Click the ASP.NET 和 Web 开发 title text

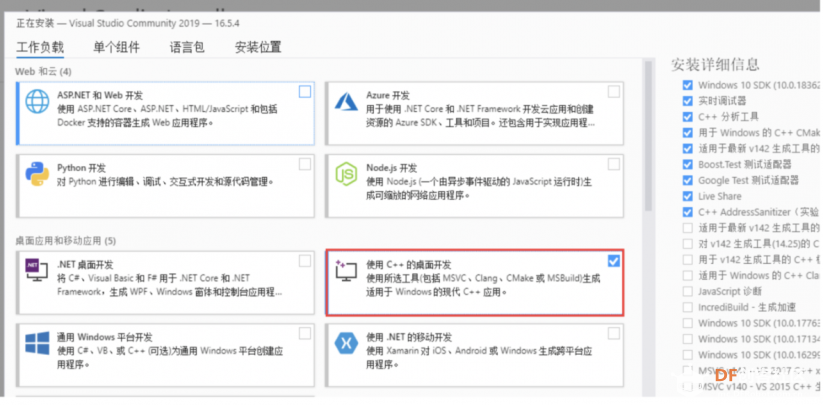click(100, 95)
